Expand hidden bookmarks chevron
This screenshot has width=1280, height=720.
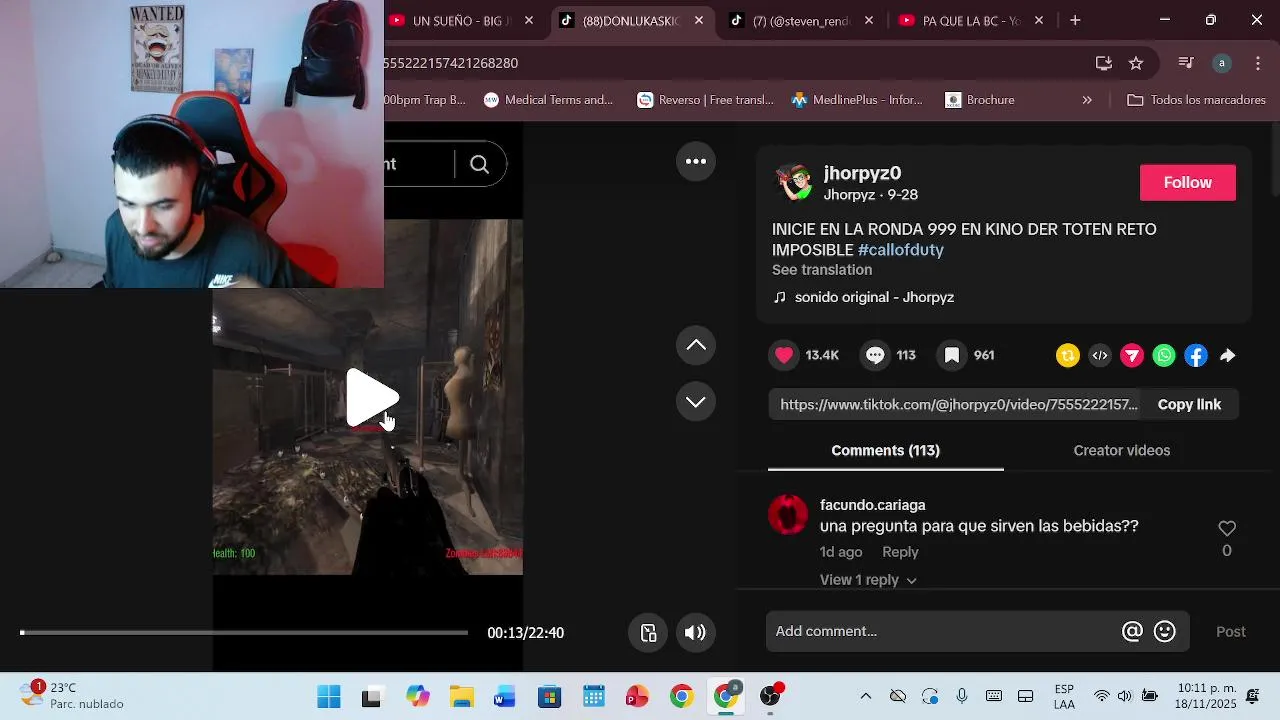(x=1087, y=100)
